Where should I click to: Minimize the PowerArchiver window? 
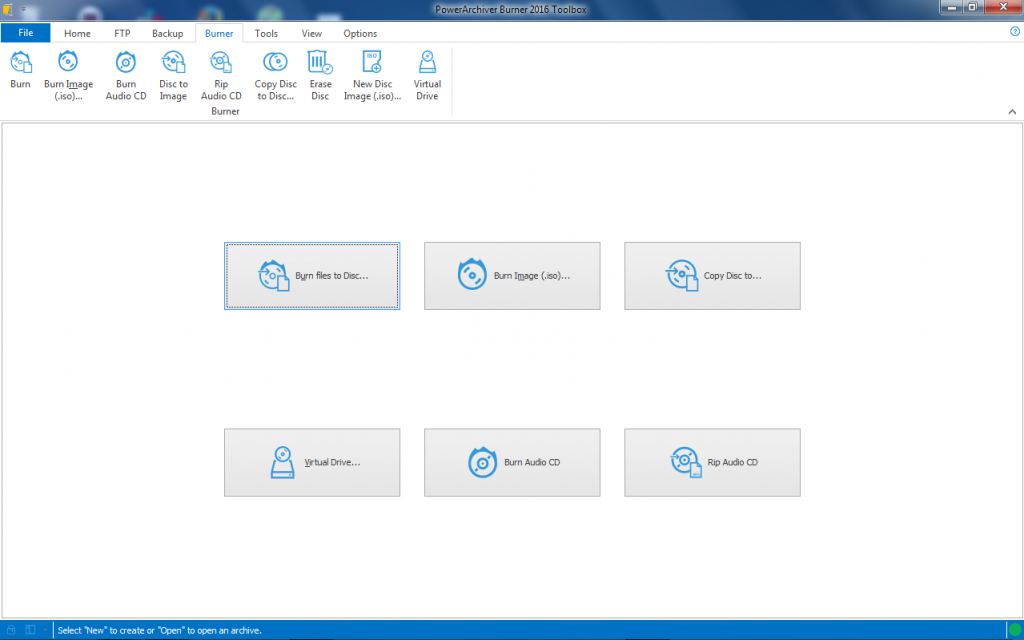point(952,7)
